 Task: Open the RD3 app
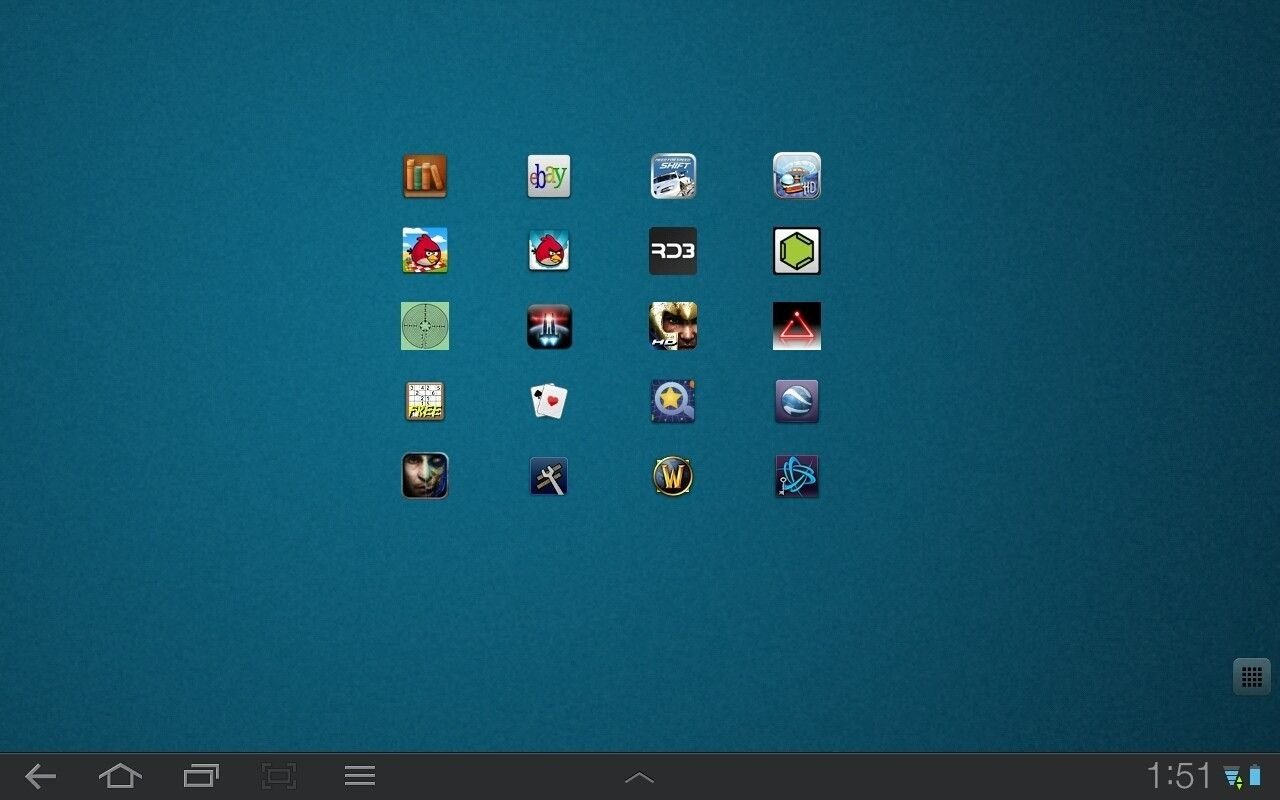(x=673, y=250)
